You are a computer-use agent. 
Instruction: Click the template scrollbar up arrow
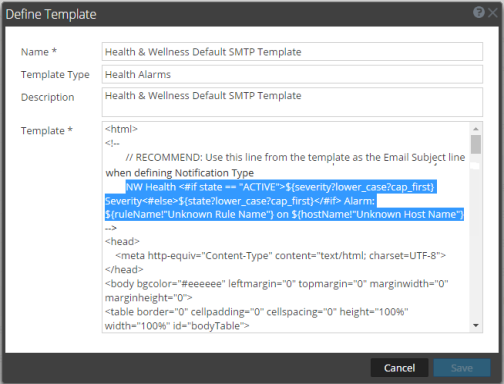tap(476, 129)
